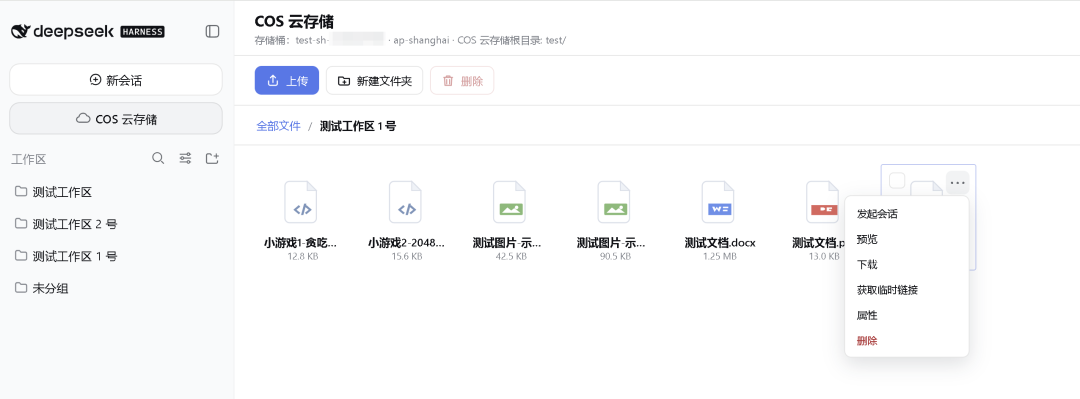1080x399 pixels.
Task: Open the COS 云存储 sidebar button
Action: pos(116,119)
